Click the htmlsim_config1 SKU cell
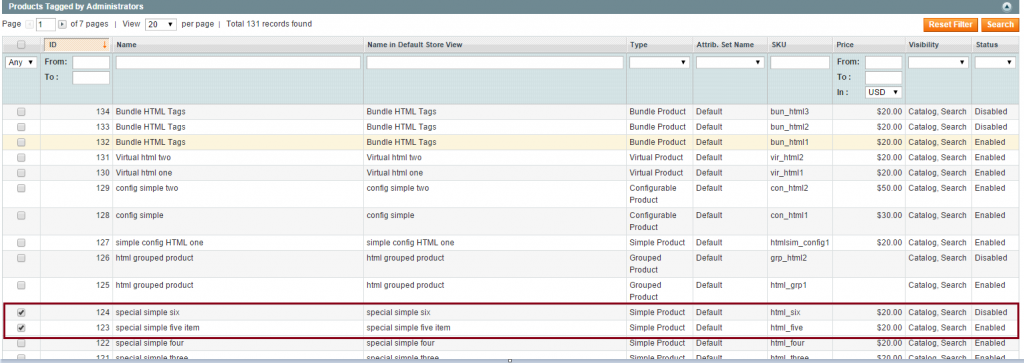Image resolution: width=1024 pixels, height=363 pixels. [x=800, y=242]
